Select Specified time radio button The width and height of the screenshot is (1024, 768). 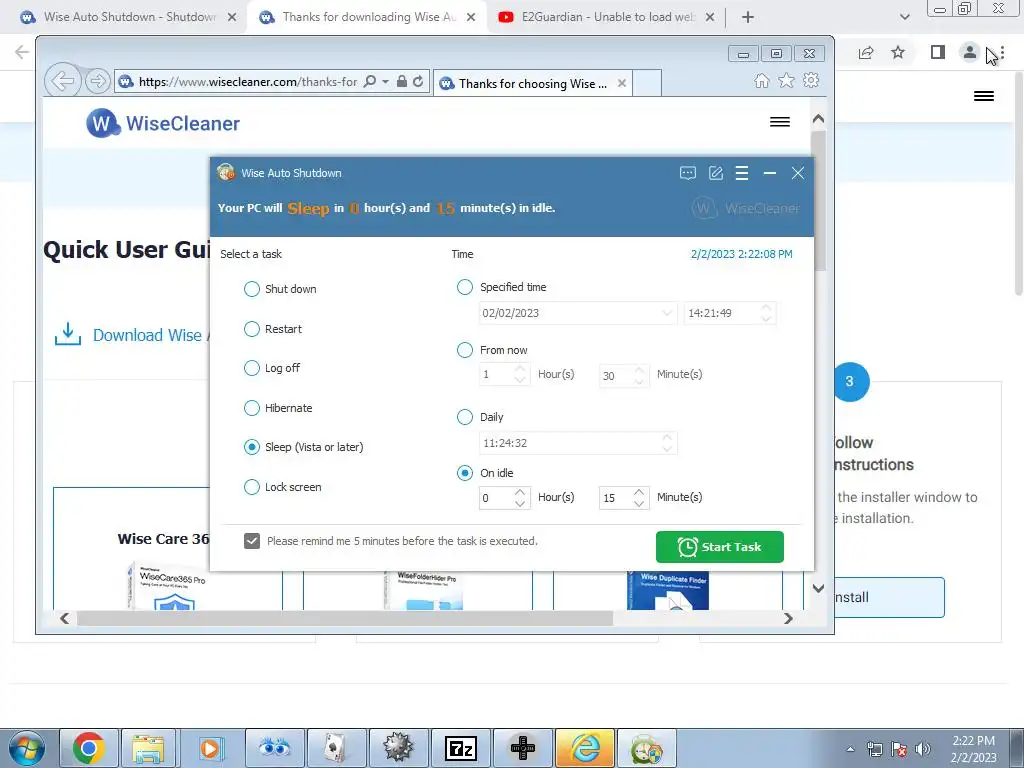pos(464,287)
